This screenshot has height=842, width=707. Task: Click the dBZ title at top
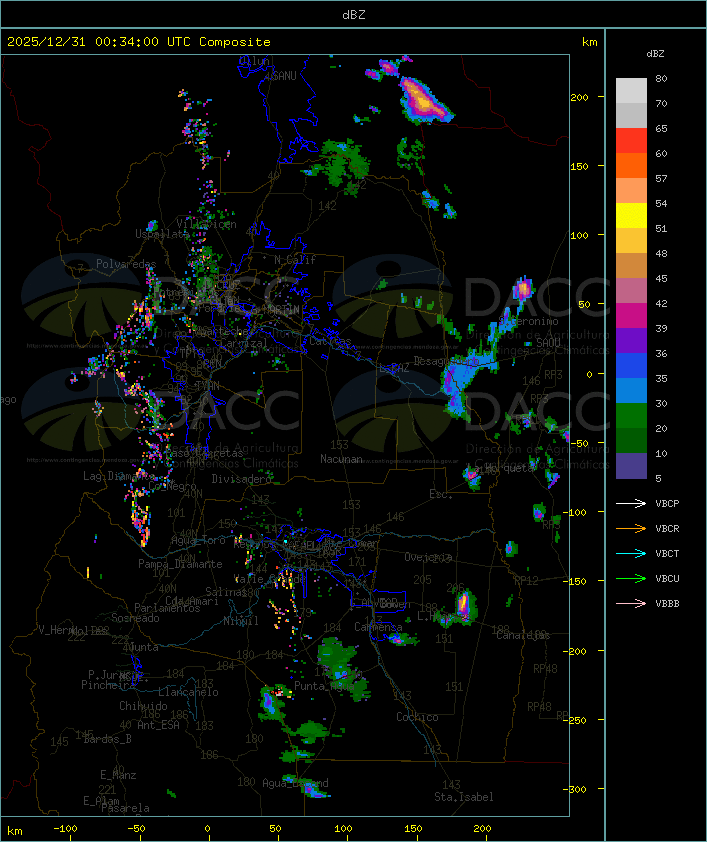coord(354,15)
